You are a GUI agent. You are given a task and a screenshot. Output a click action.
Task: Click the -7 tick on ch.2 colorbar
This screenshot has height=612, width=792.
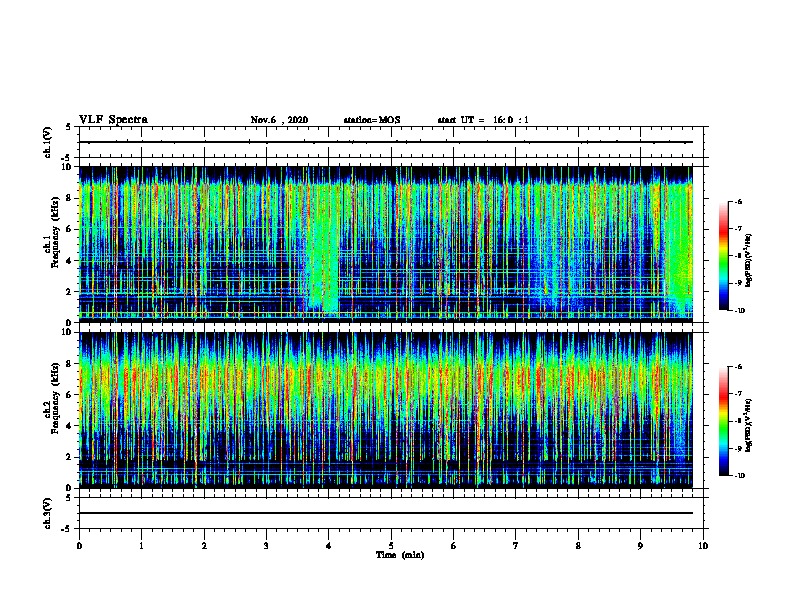738,394
